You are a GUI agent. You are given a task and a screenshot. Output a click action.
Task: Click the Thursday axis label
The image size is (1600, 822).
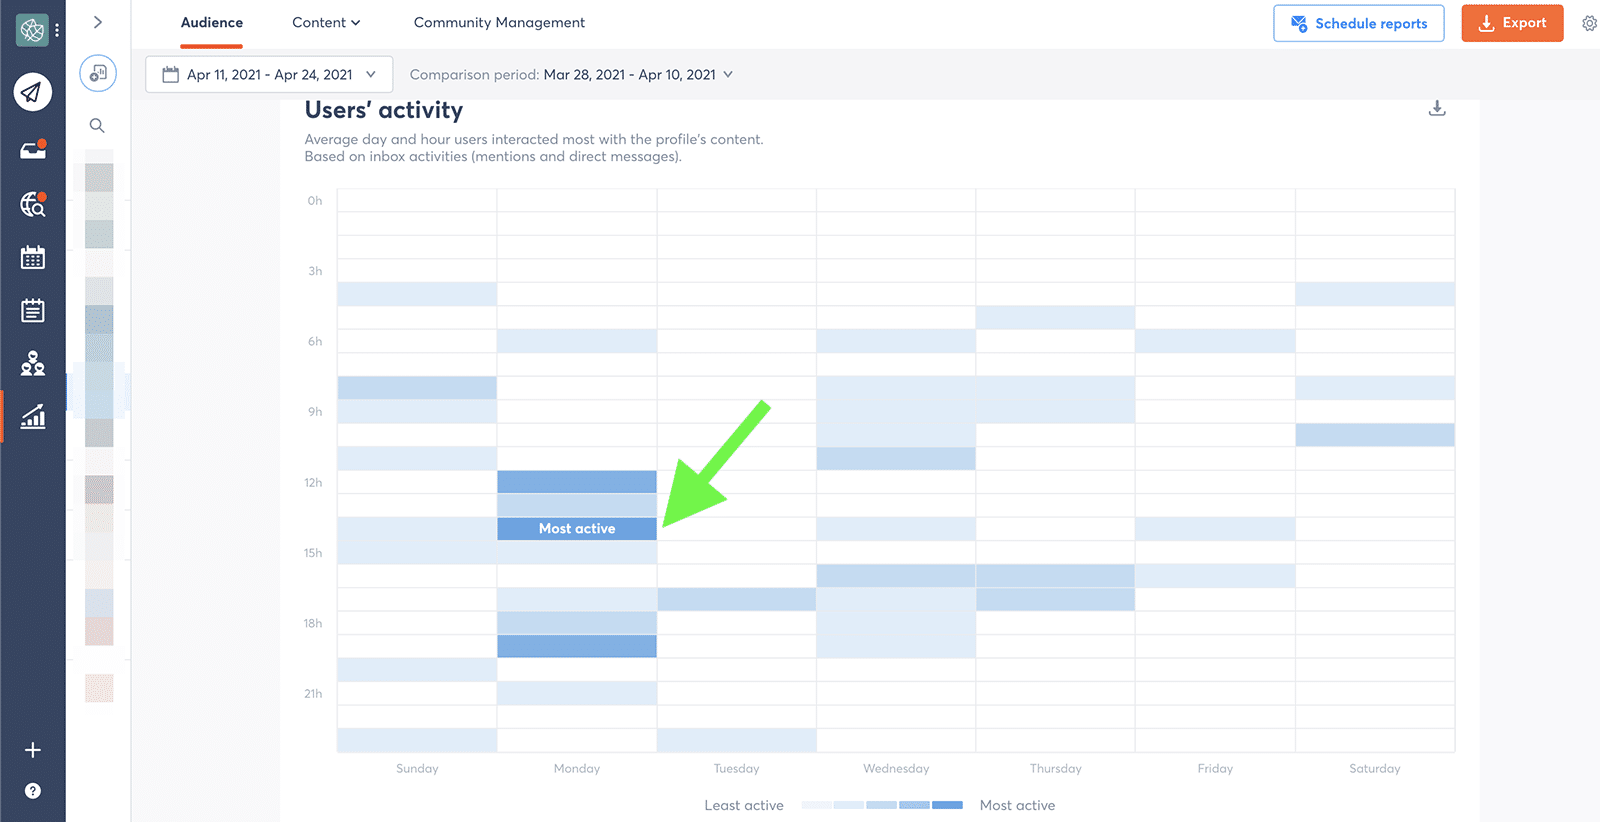pyautogui.click(x=1056, y=769)
